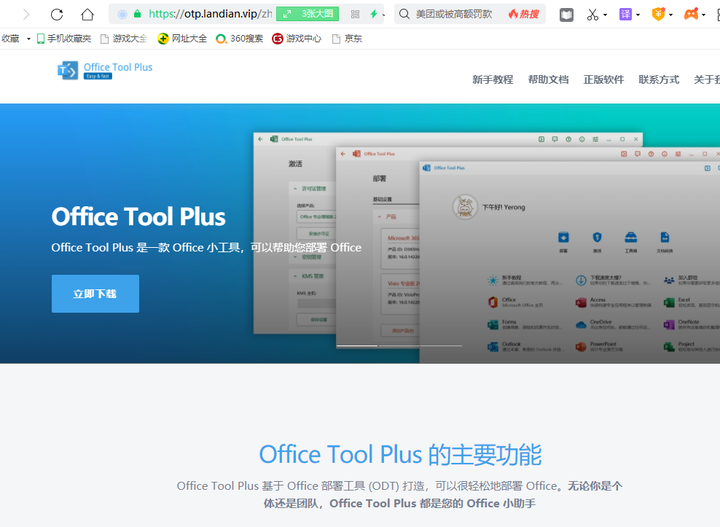This screenshot has height=527, width=720.
Task: Click the browser forward arrow
Action: tap(26, 15)
